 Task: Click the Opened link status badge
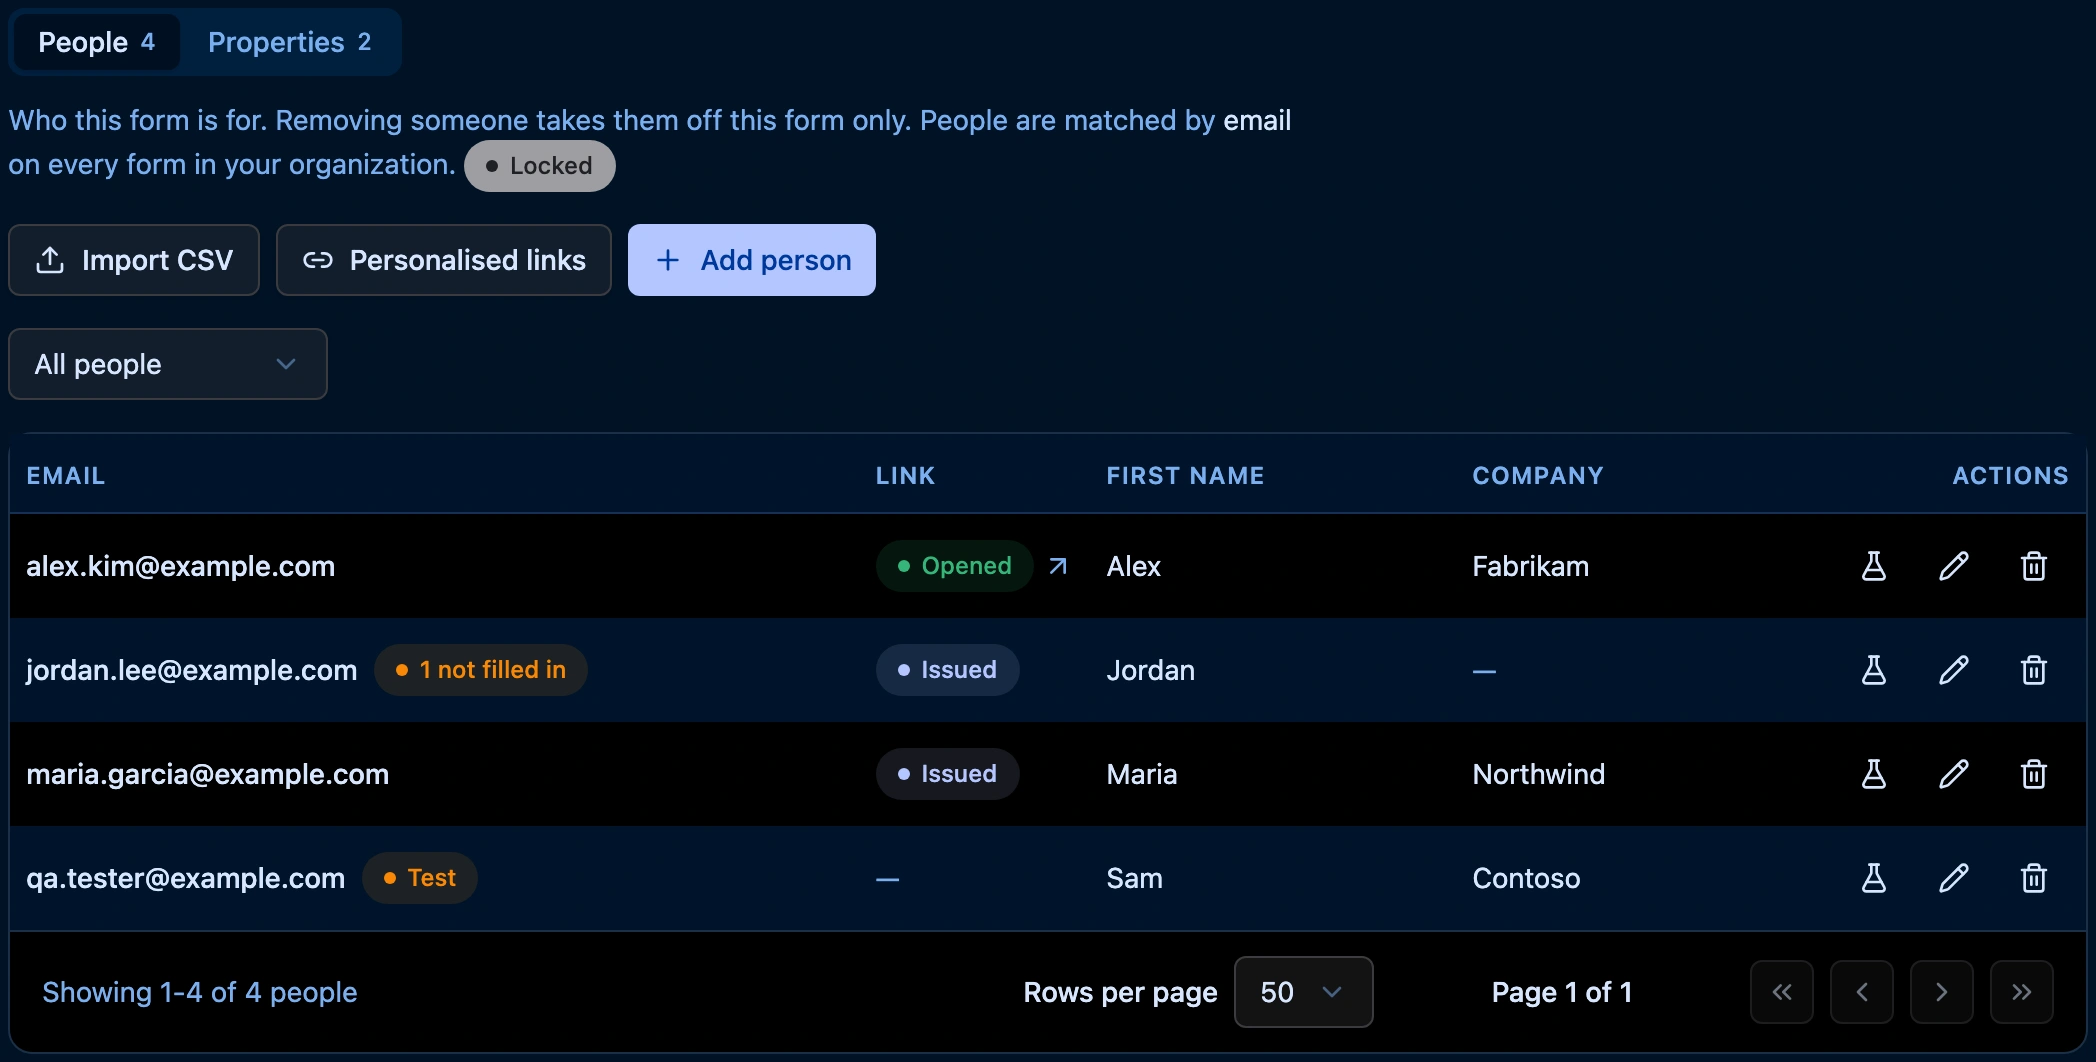955,566
